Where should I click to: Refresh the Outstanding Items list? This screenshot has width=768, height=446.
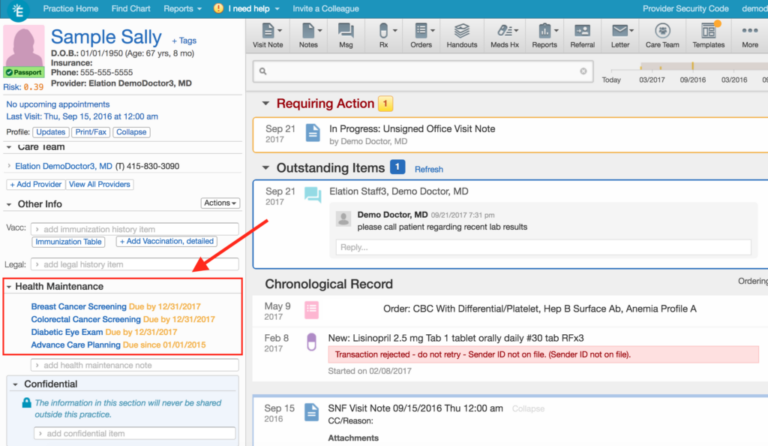click(429, 169)
